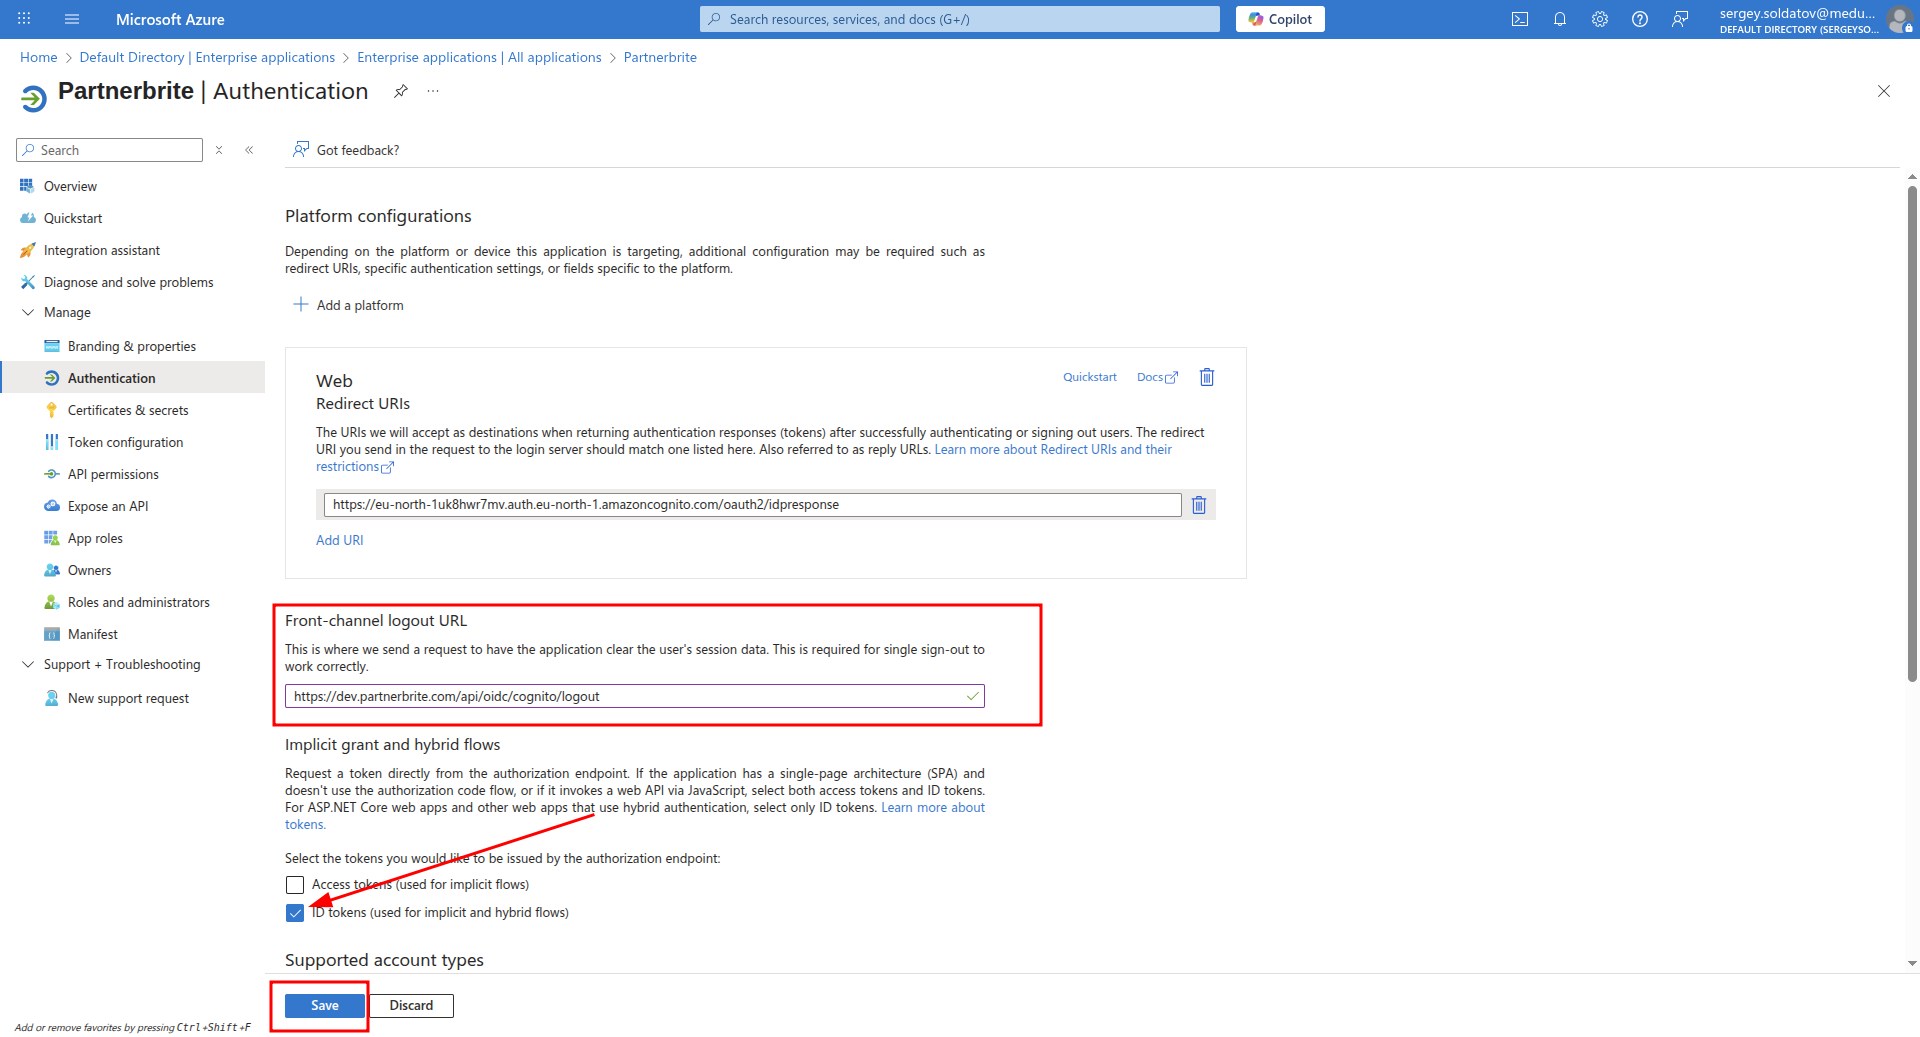Click the Discard button

tap(411, 1006)
